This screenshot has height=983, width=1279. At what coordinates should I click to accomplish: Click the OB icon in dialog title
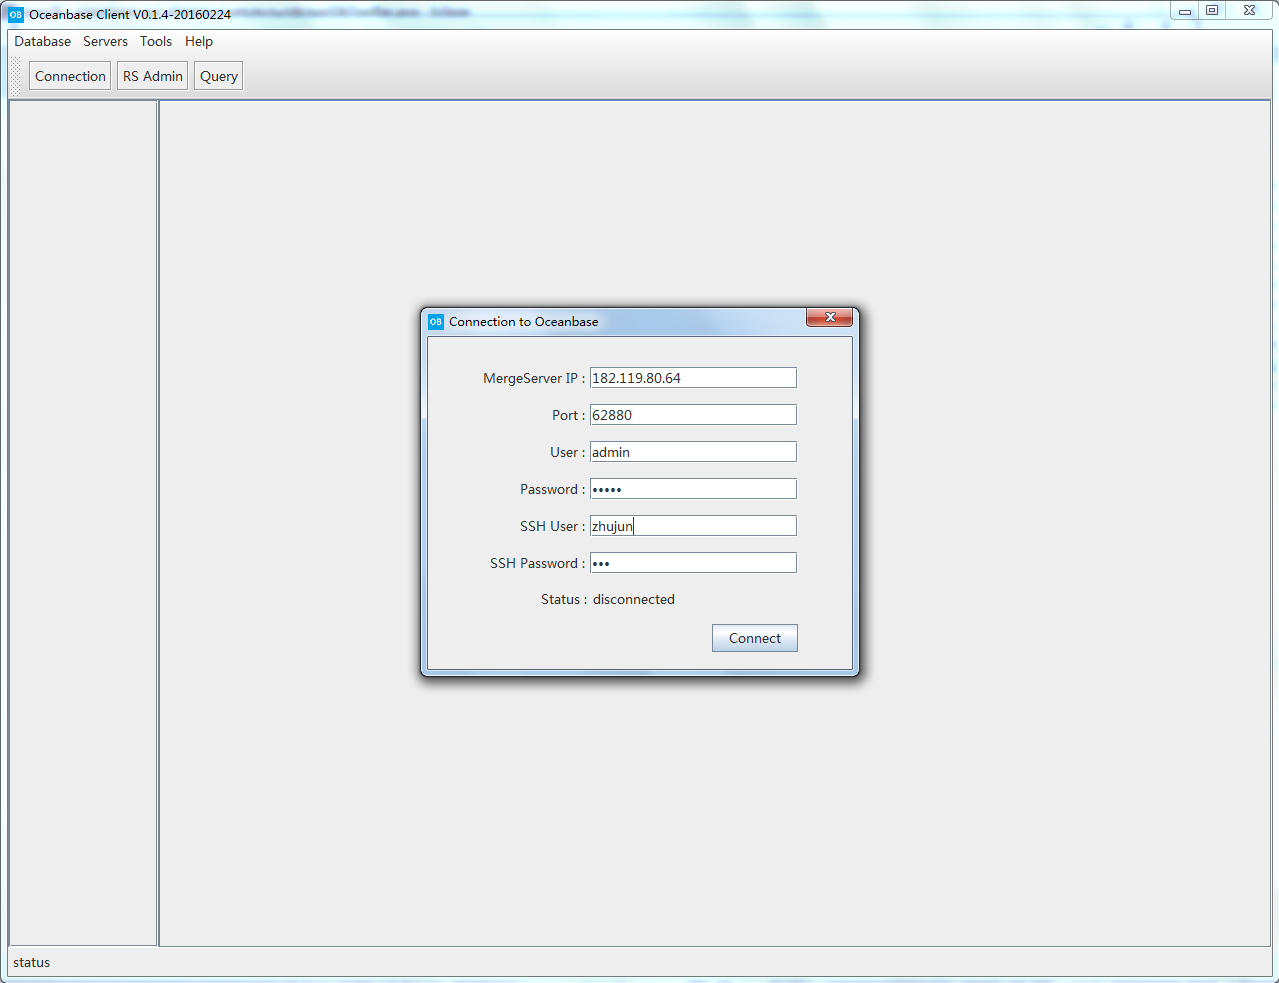click(x=436, y=322)
